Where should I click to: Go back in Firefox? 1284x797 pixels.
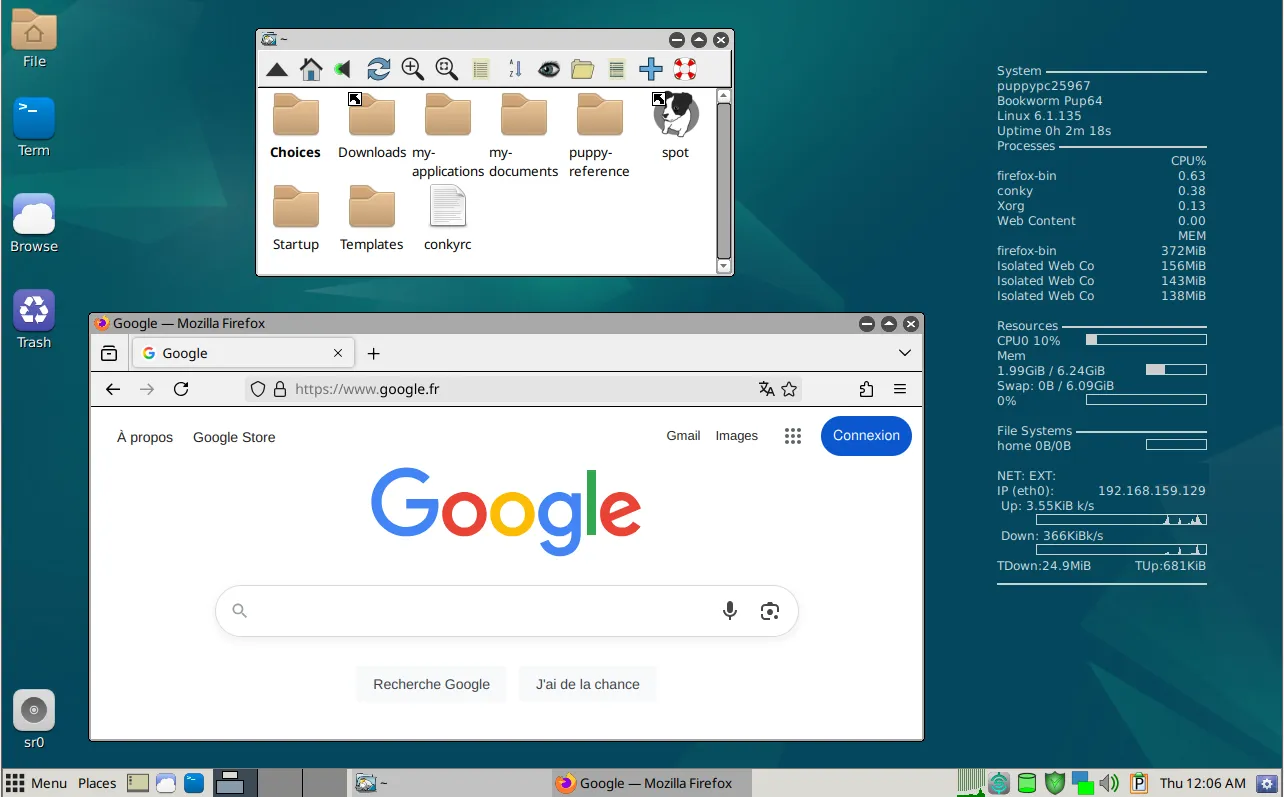coord(113,389)
